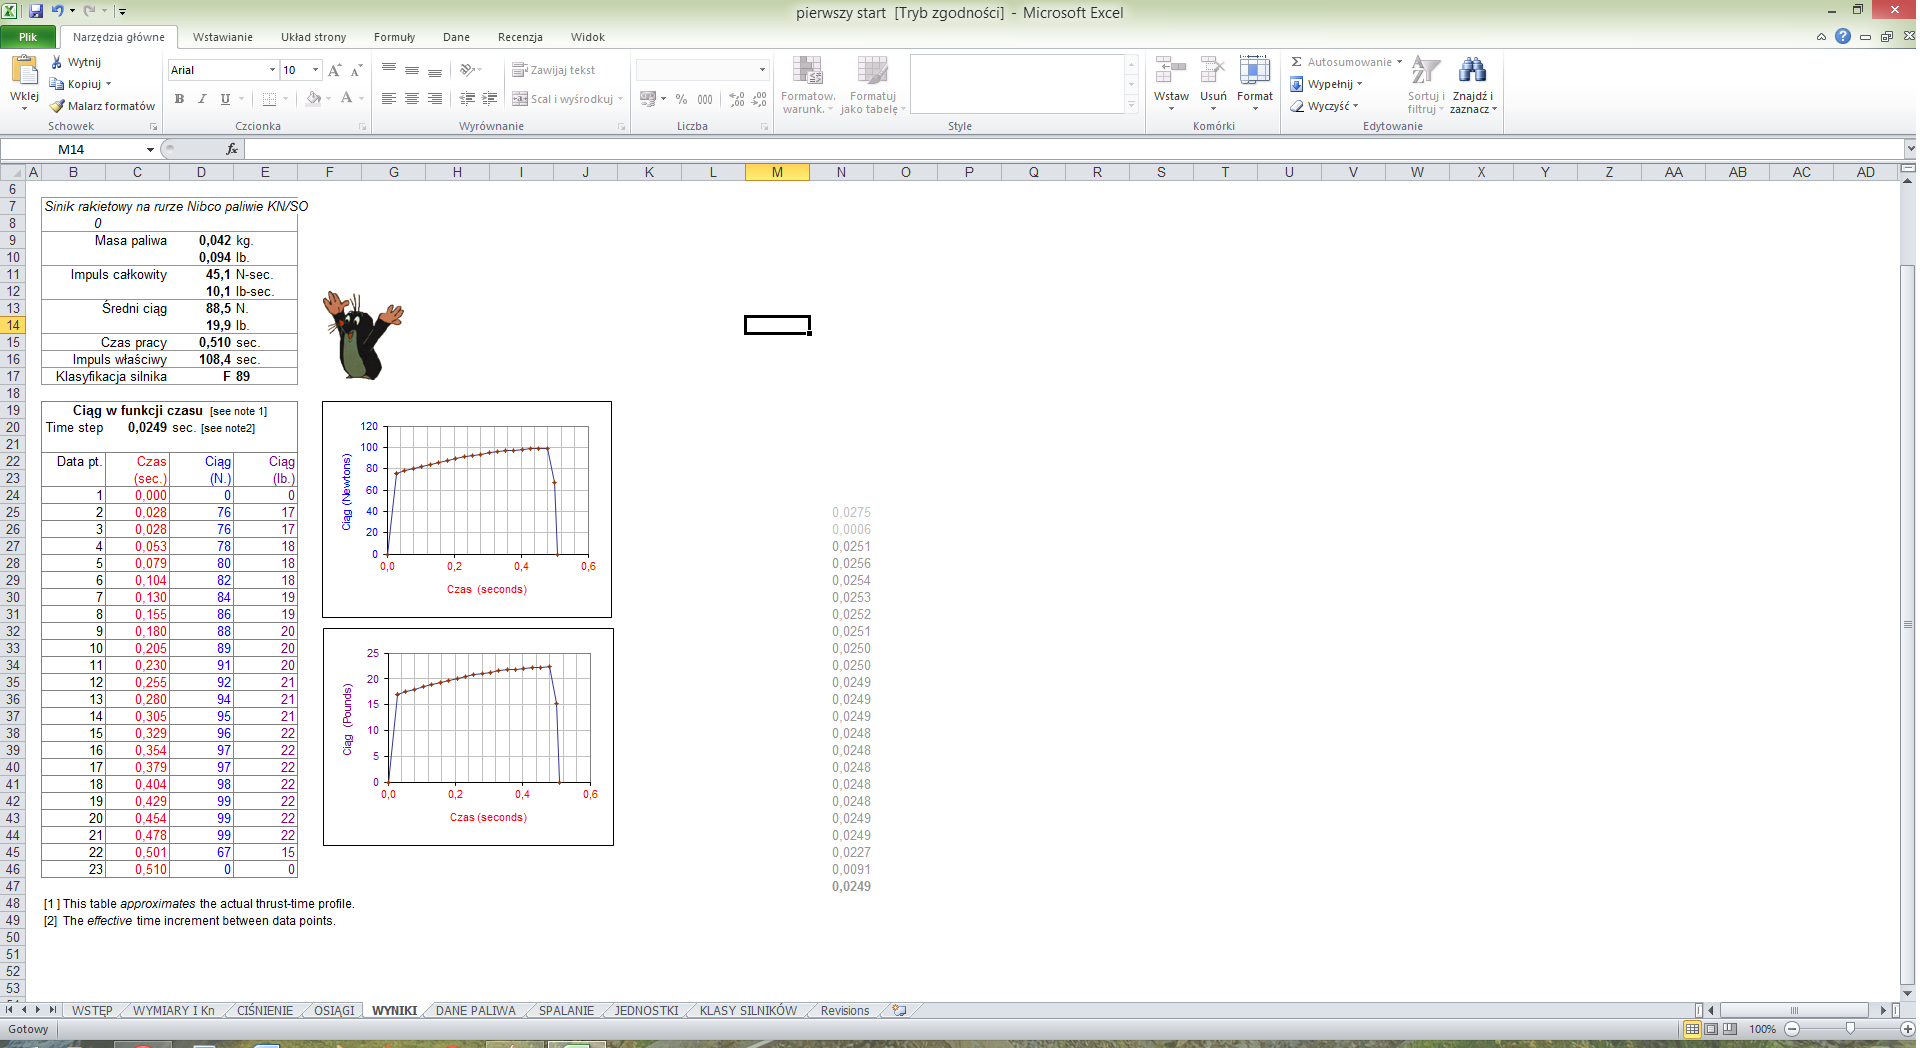Open the Plik file button

click(x=28, y=37)
